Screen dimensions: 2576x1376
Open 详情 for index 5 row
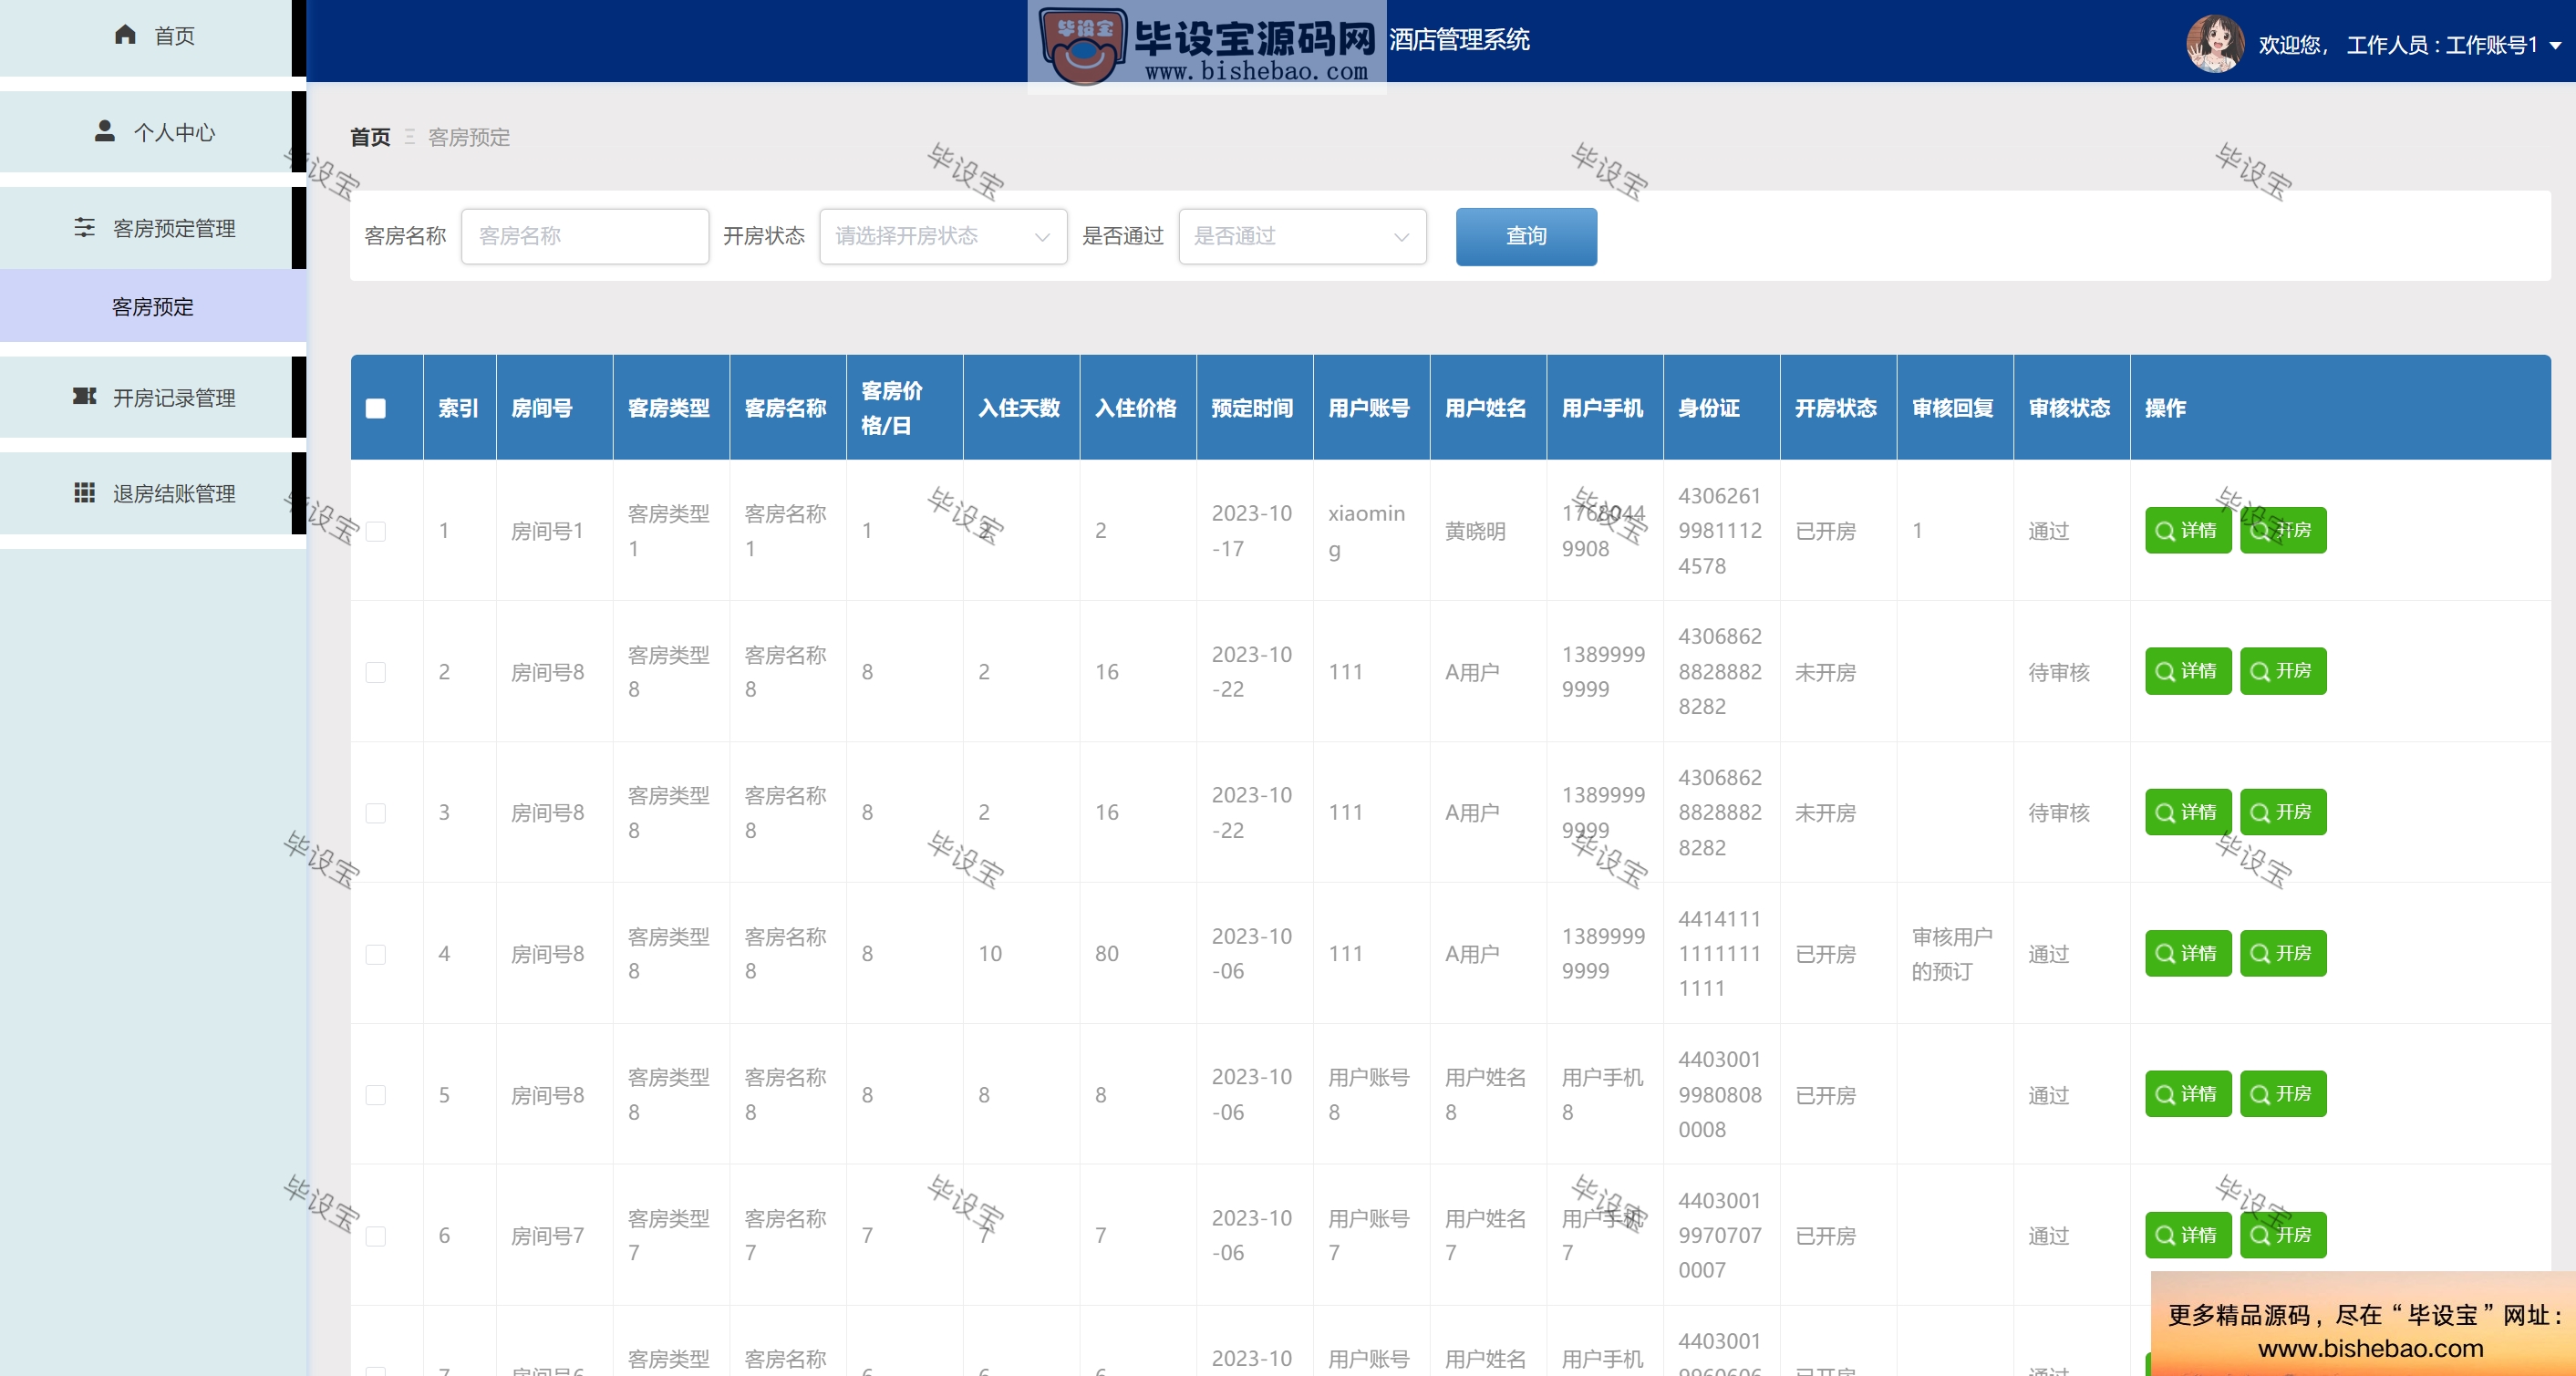click(2187, 1094)
